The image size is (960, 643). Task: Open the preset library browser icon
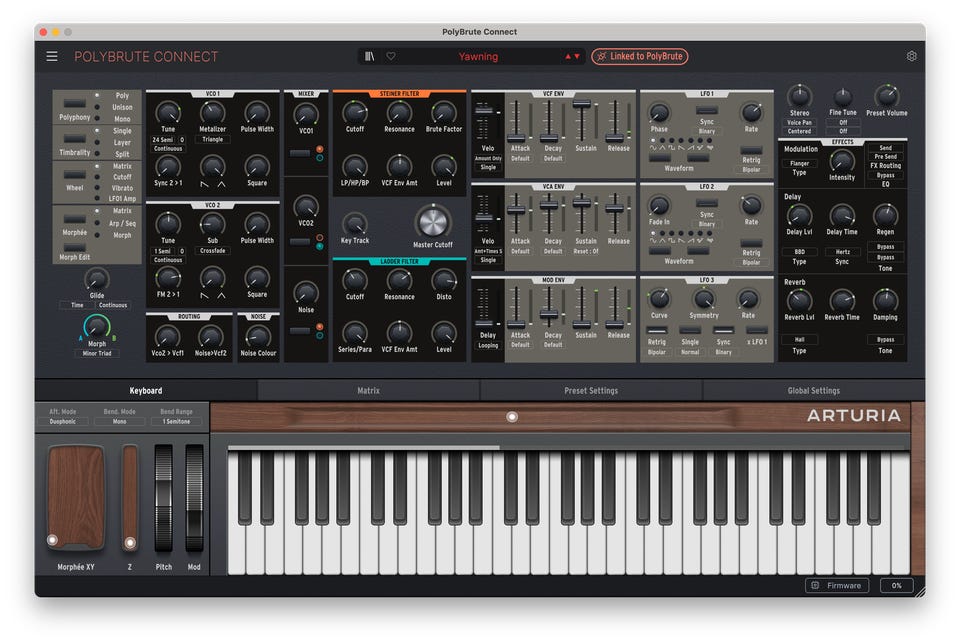click(370, 56)
